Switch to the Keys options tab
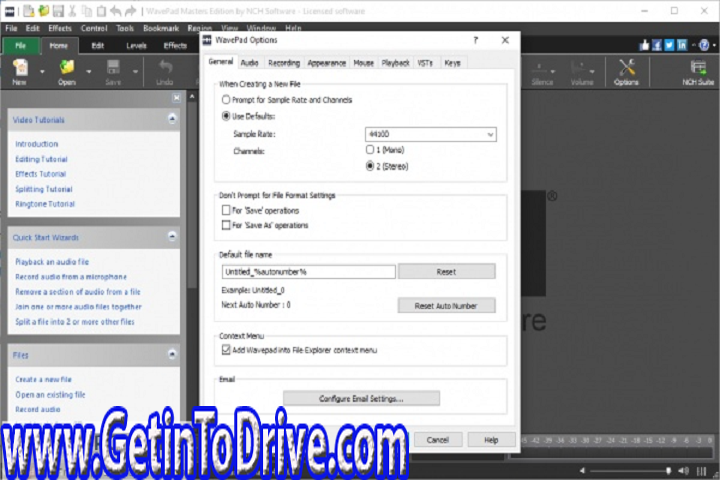Viewport: 720px width, 480px height. pos(452,63)
